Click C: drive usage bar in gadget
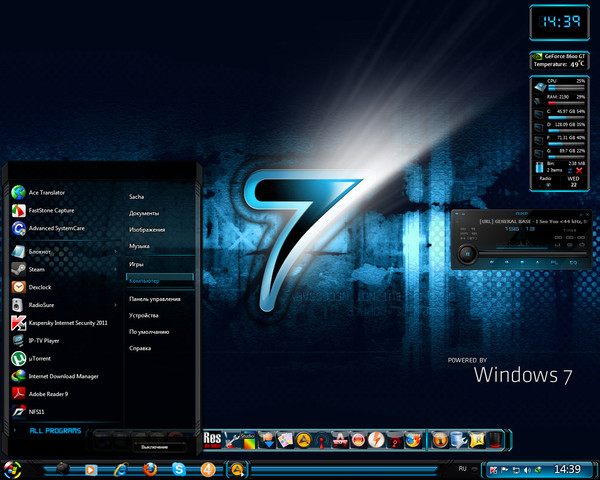 [566, 118]
